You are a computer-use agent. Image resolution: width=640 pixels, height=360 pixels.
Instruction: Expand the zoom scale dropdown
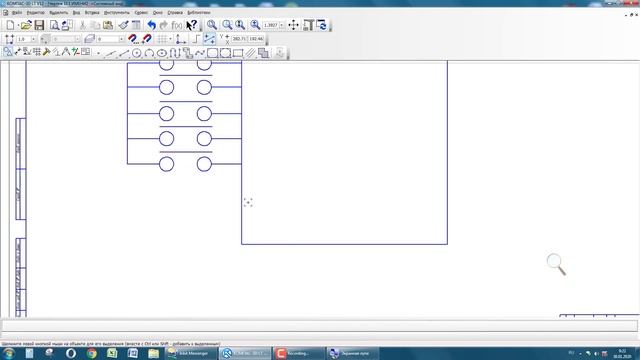282,25
